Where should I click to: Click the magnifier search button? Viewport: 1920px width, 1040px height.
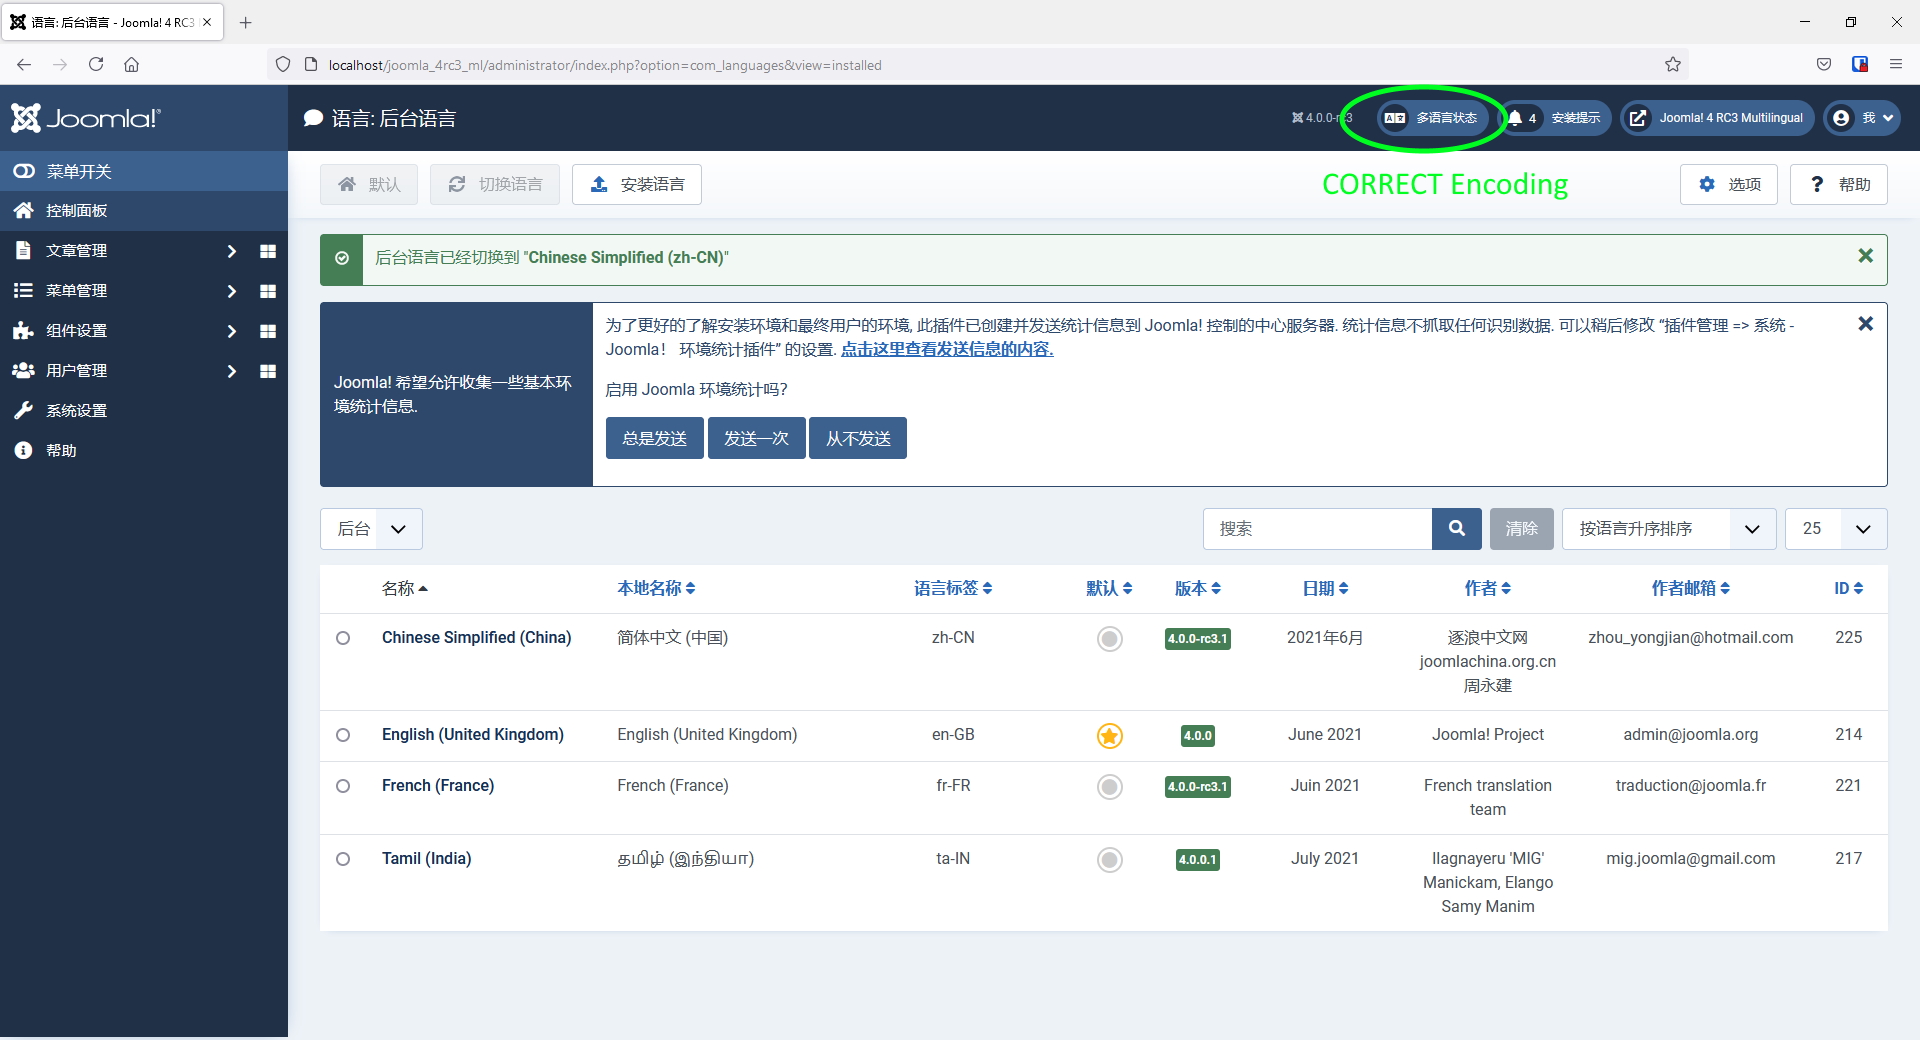point(1457,529)
